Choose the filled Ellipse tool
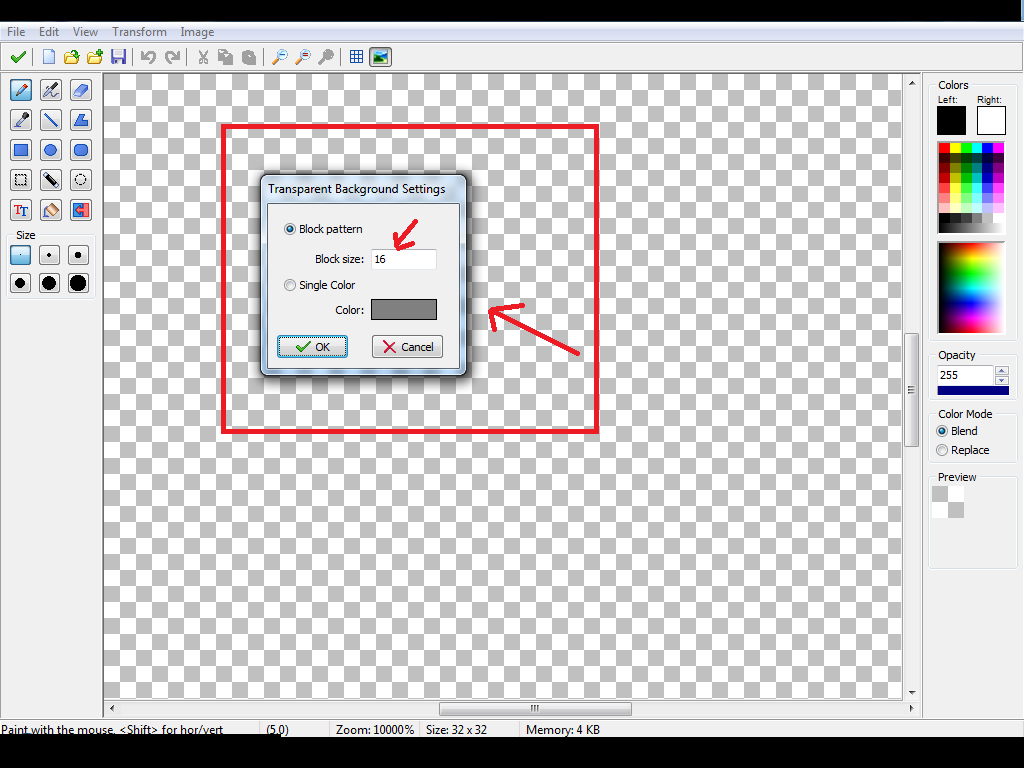This screenshot has height=768, width=1024. coord(51,151)
